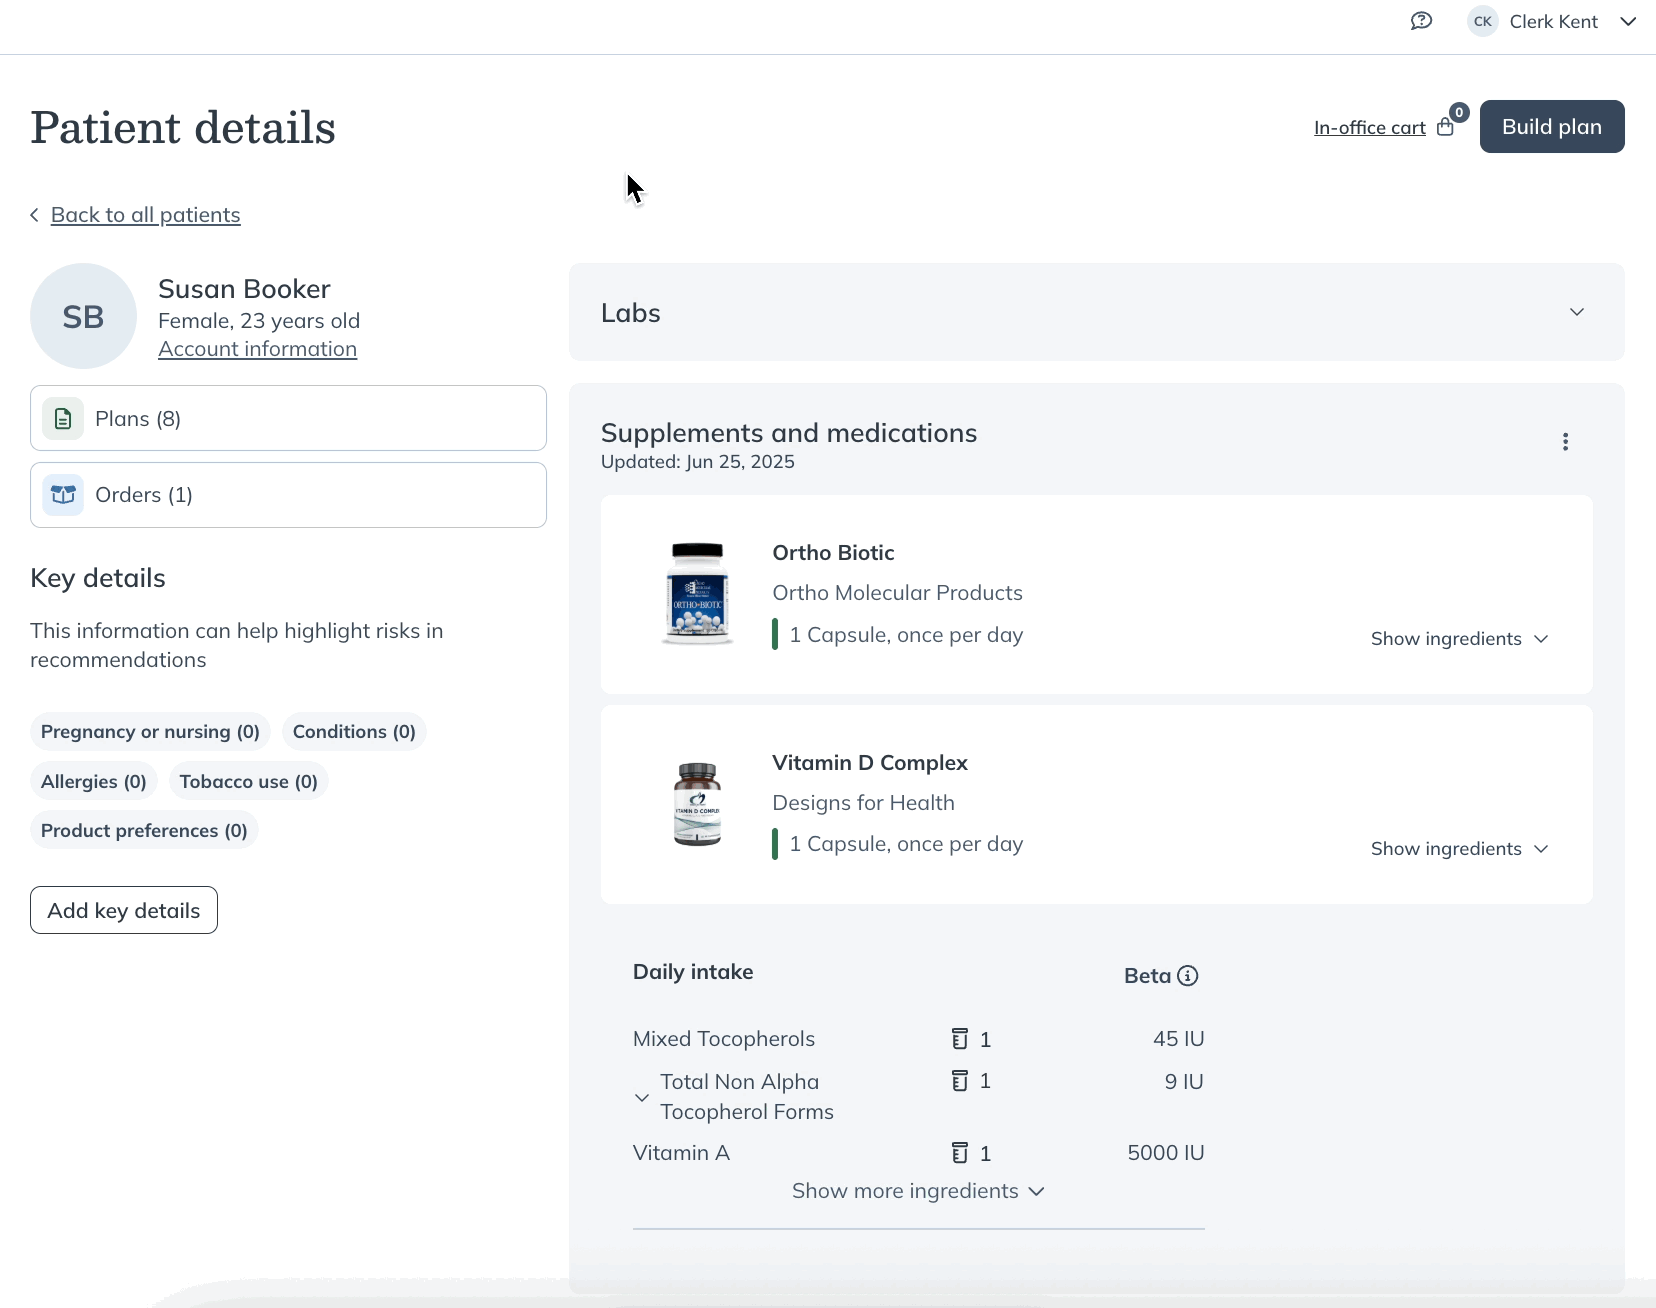Image resolution: width=1656 pixels, height=1308 pixels.
Task: Click the Plans document icon
Action: pyautogui.click(x=63, y=418)
